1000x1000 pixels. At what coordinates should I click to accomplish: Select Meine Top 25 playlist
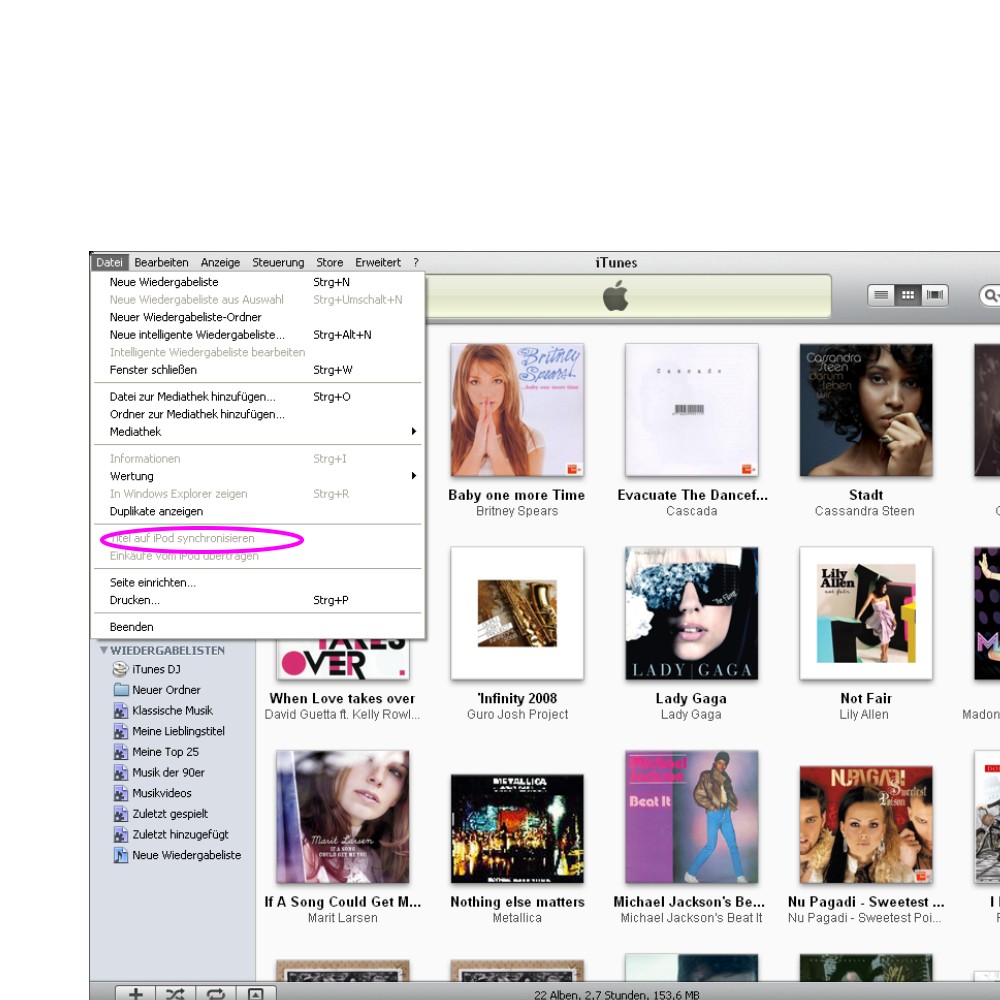click(x=156, y=752)
